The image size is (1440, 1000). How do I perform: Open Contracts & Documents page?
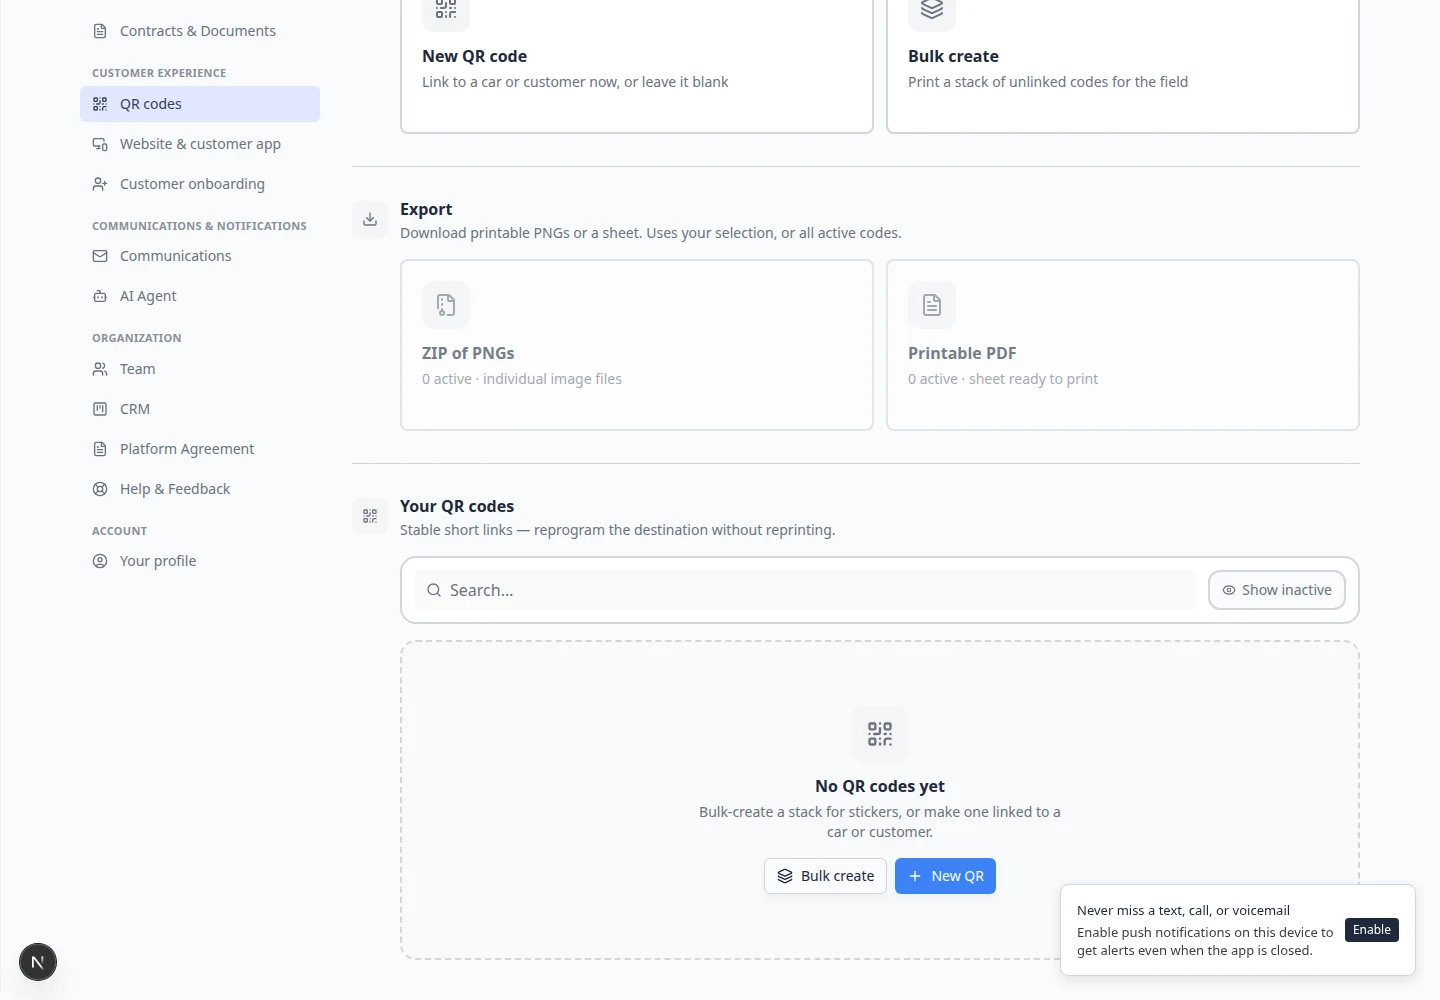tap(200, 31)
